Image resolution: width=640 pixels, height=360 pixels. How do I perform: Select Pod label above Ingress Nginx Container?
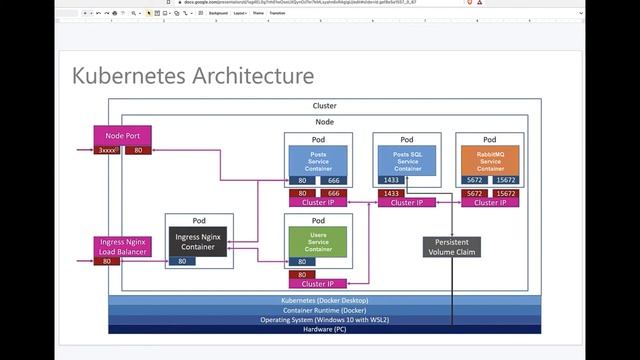click(199, 220)
